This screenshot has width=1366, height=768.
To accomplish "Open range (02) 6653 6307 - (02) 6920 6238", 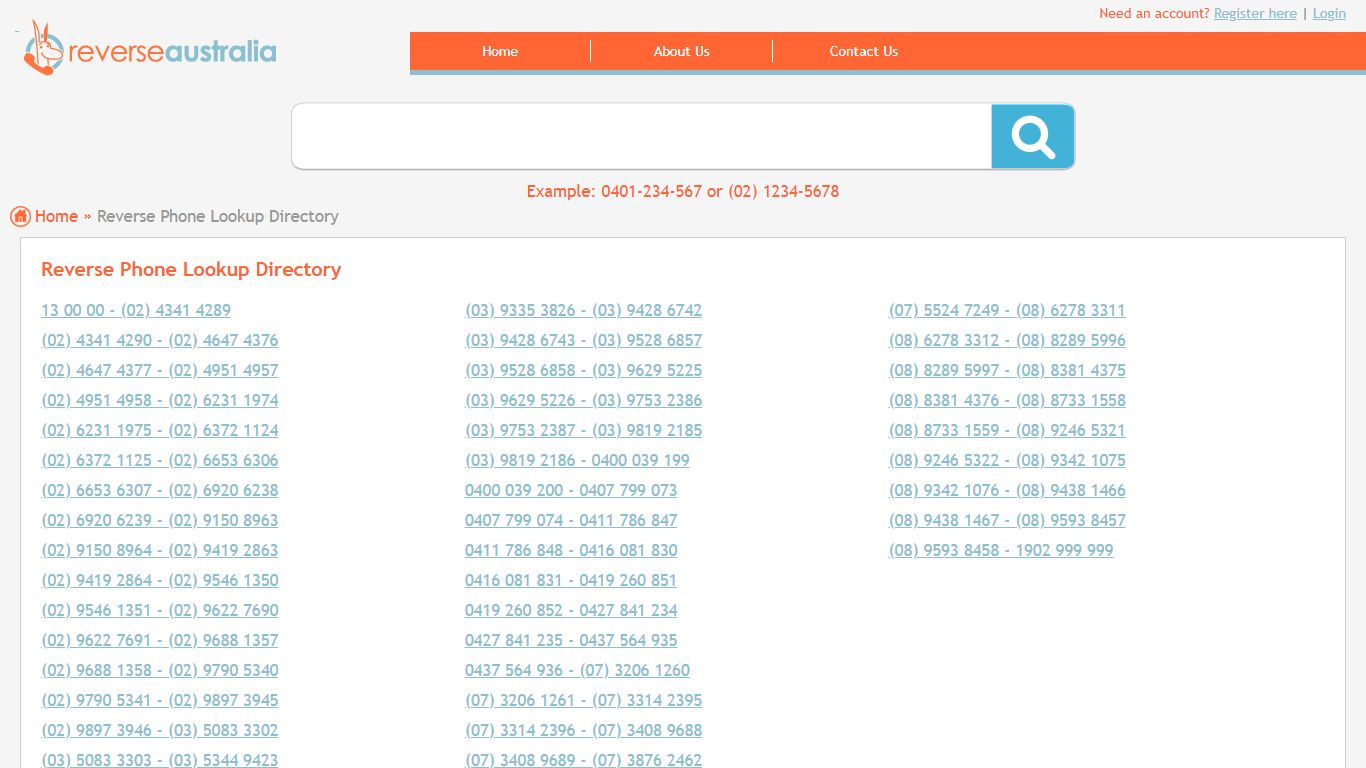I will click(x=160, y=490).
